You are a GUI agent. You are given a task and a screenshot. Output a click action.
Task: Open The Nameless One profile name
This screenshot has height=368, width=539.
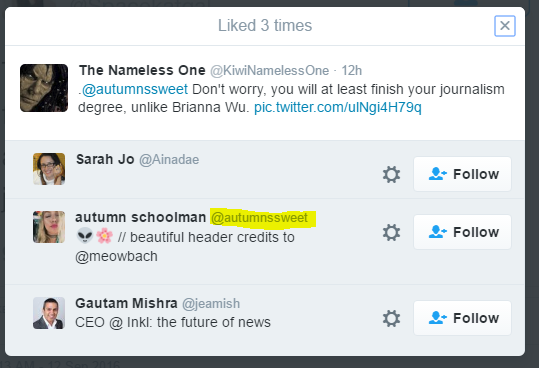tap(142, 70)
